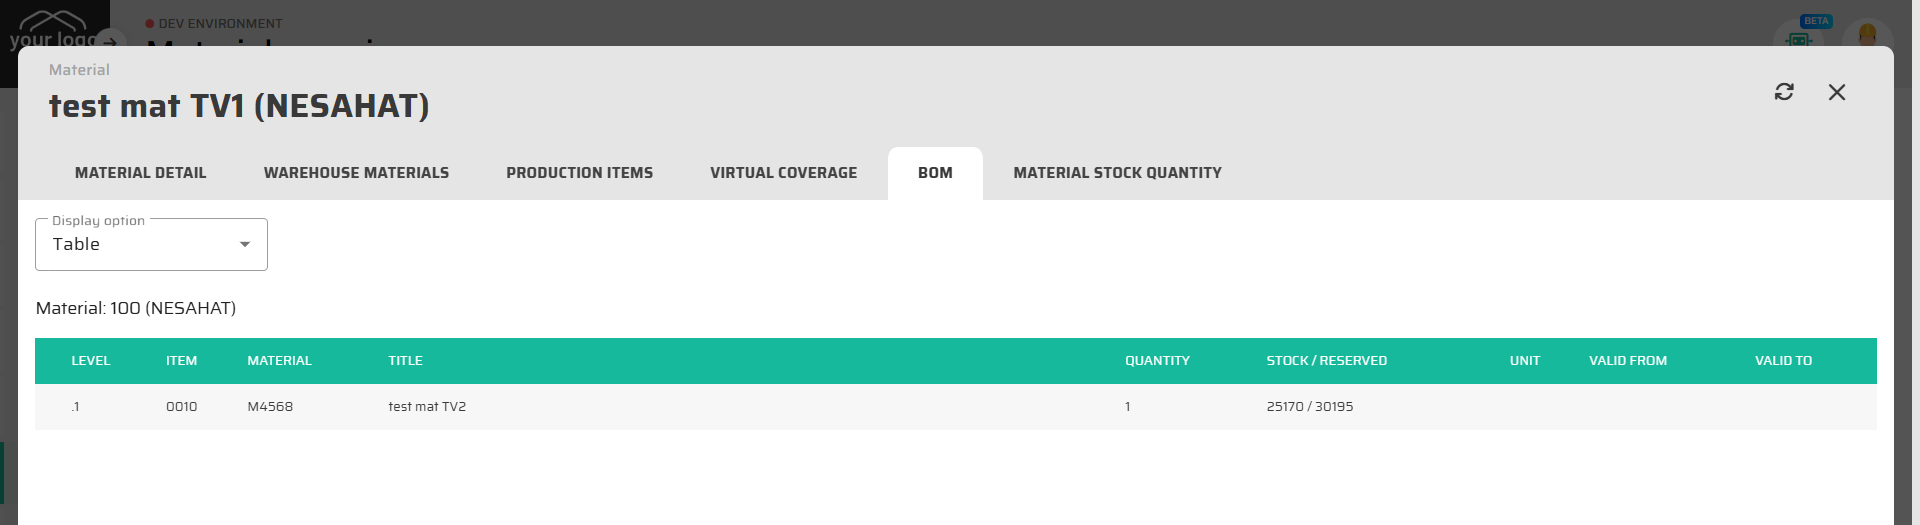This screenshot has width=1920, height=525.
Task: Click the refresh icon in material dialog
Action: click(1784, 92)
